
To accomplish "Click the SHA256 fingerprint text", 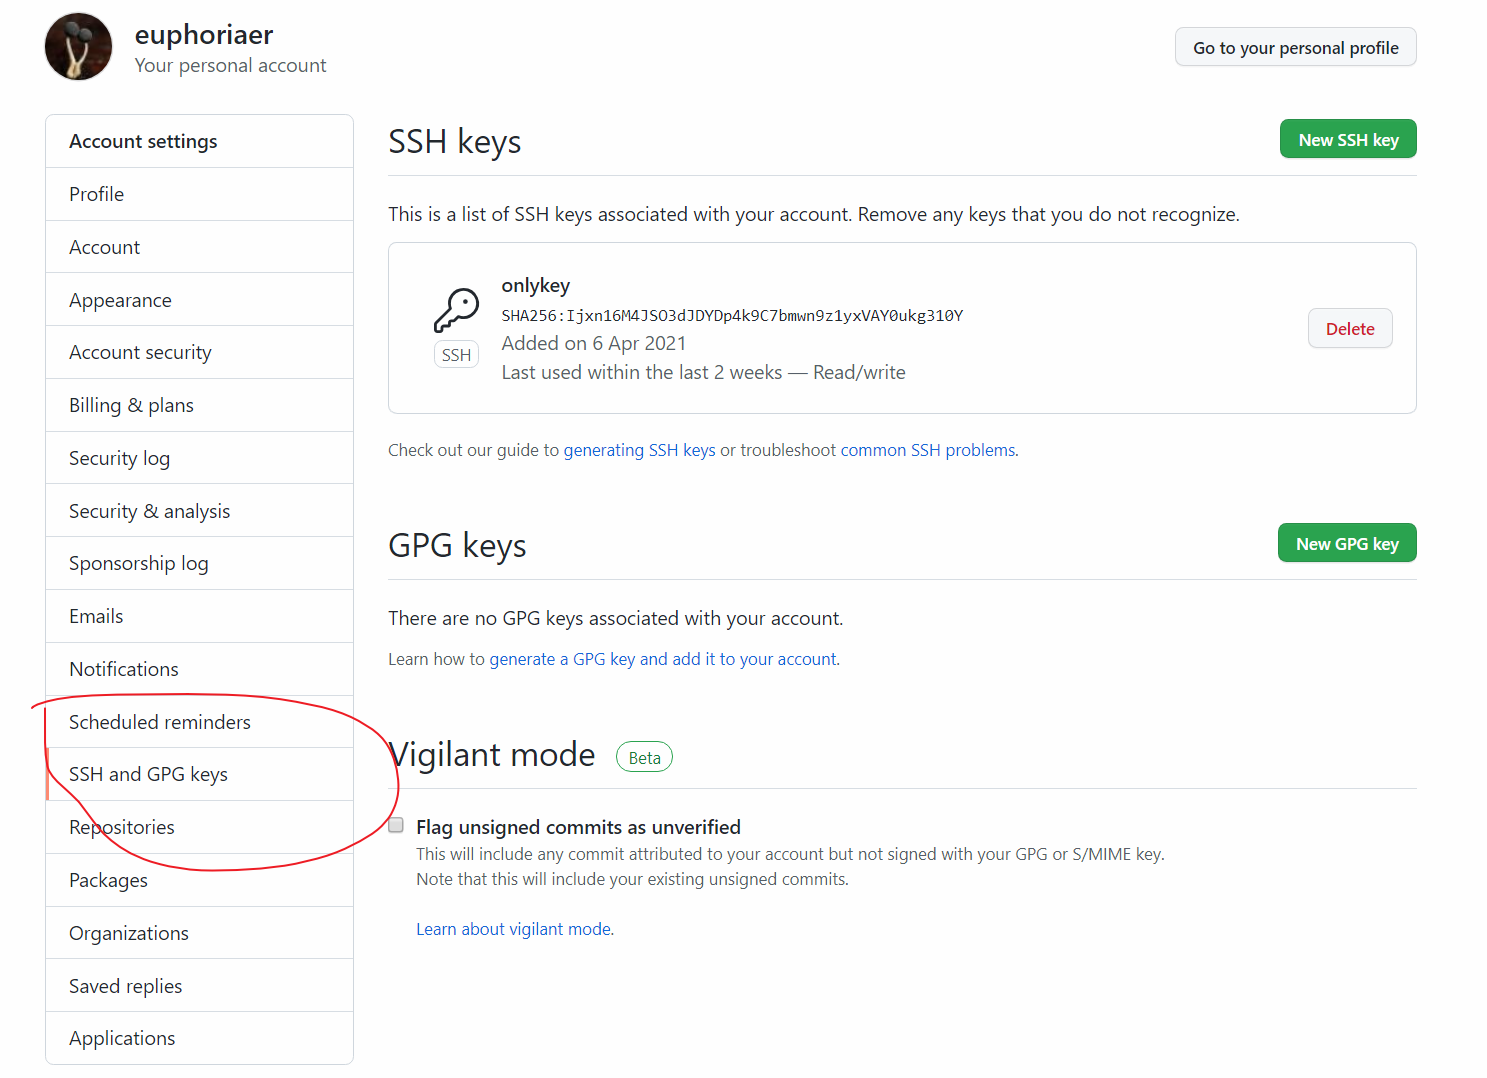I will pos(732,316).
